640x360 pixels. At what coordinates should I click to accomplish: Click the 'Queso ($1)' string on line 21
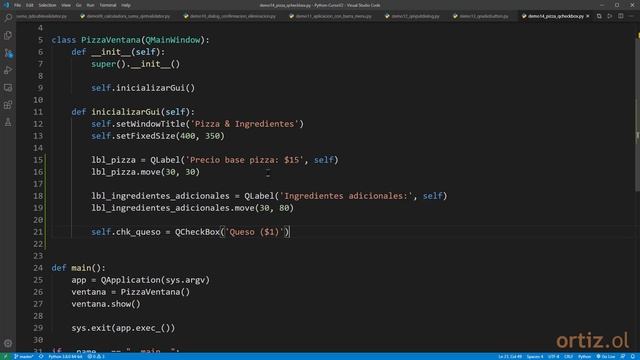point(254,232)
